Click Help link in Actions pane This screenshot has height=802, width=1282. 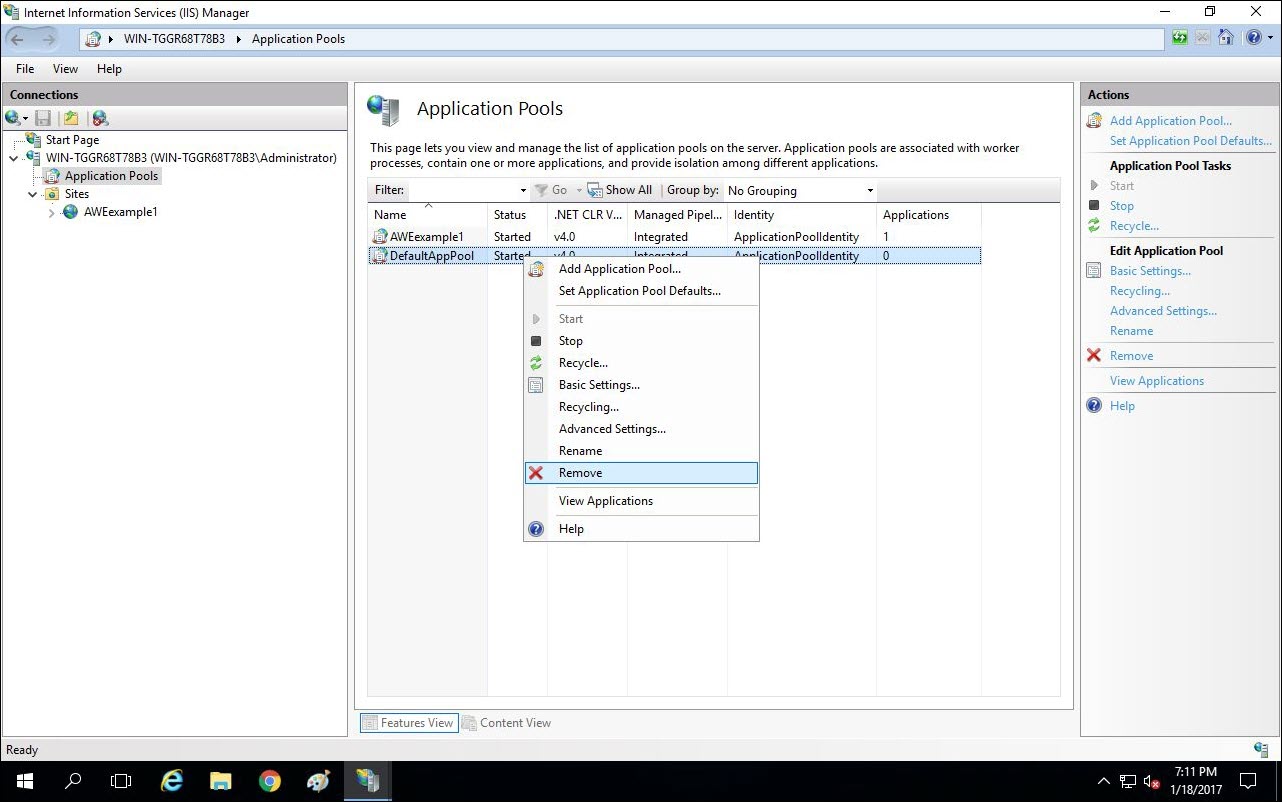point(1122,406)
